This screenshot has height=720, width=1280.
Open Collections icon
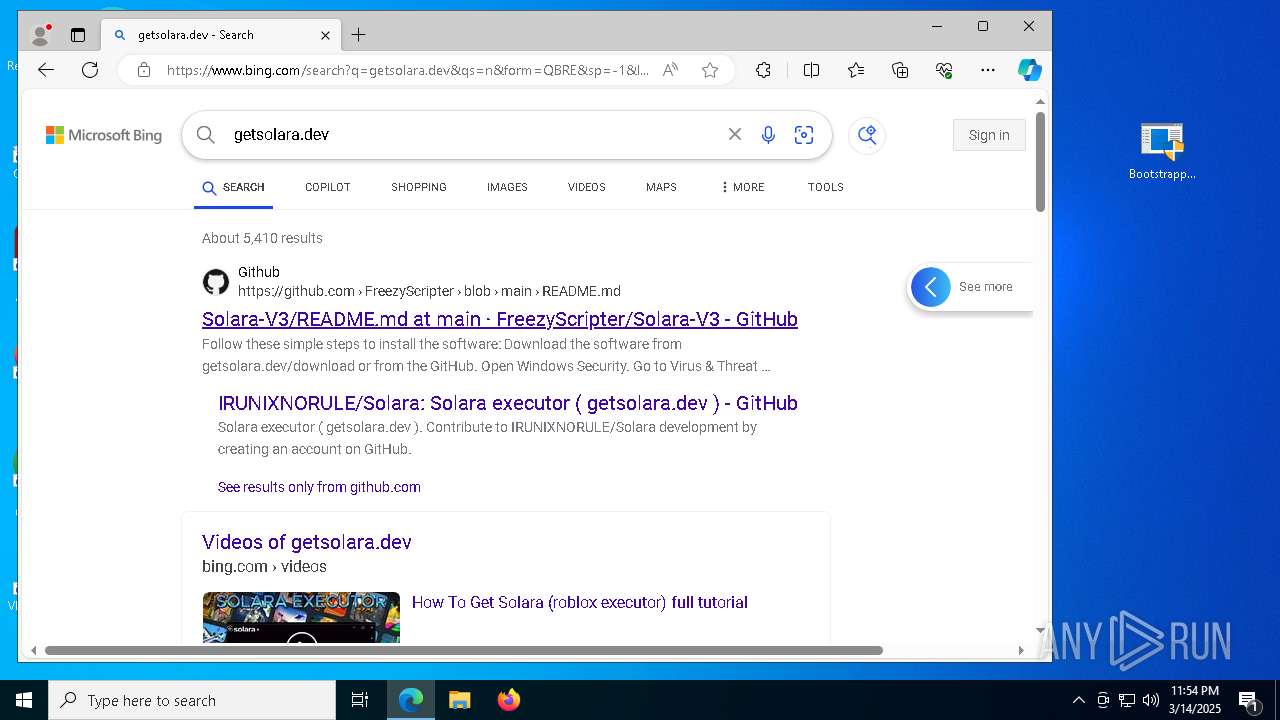tap(900, 70)
